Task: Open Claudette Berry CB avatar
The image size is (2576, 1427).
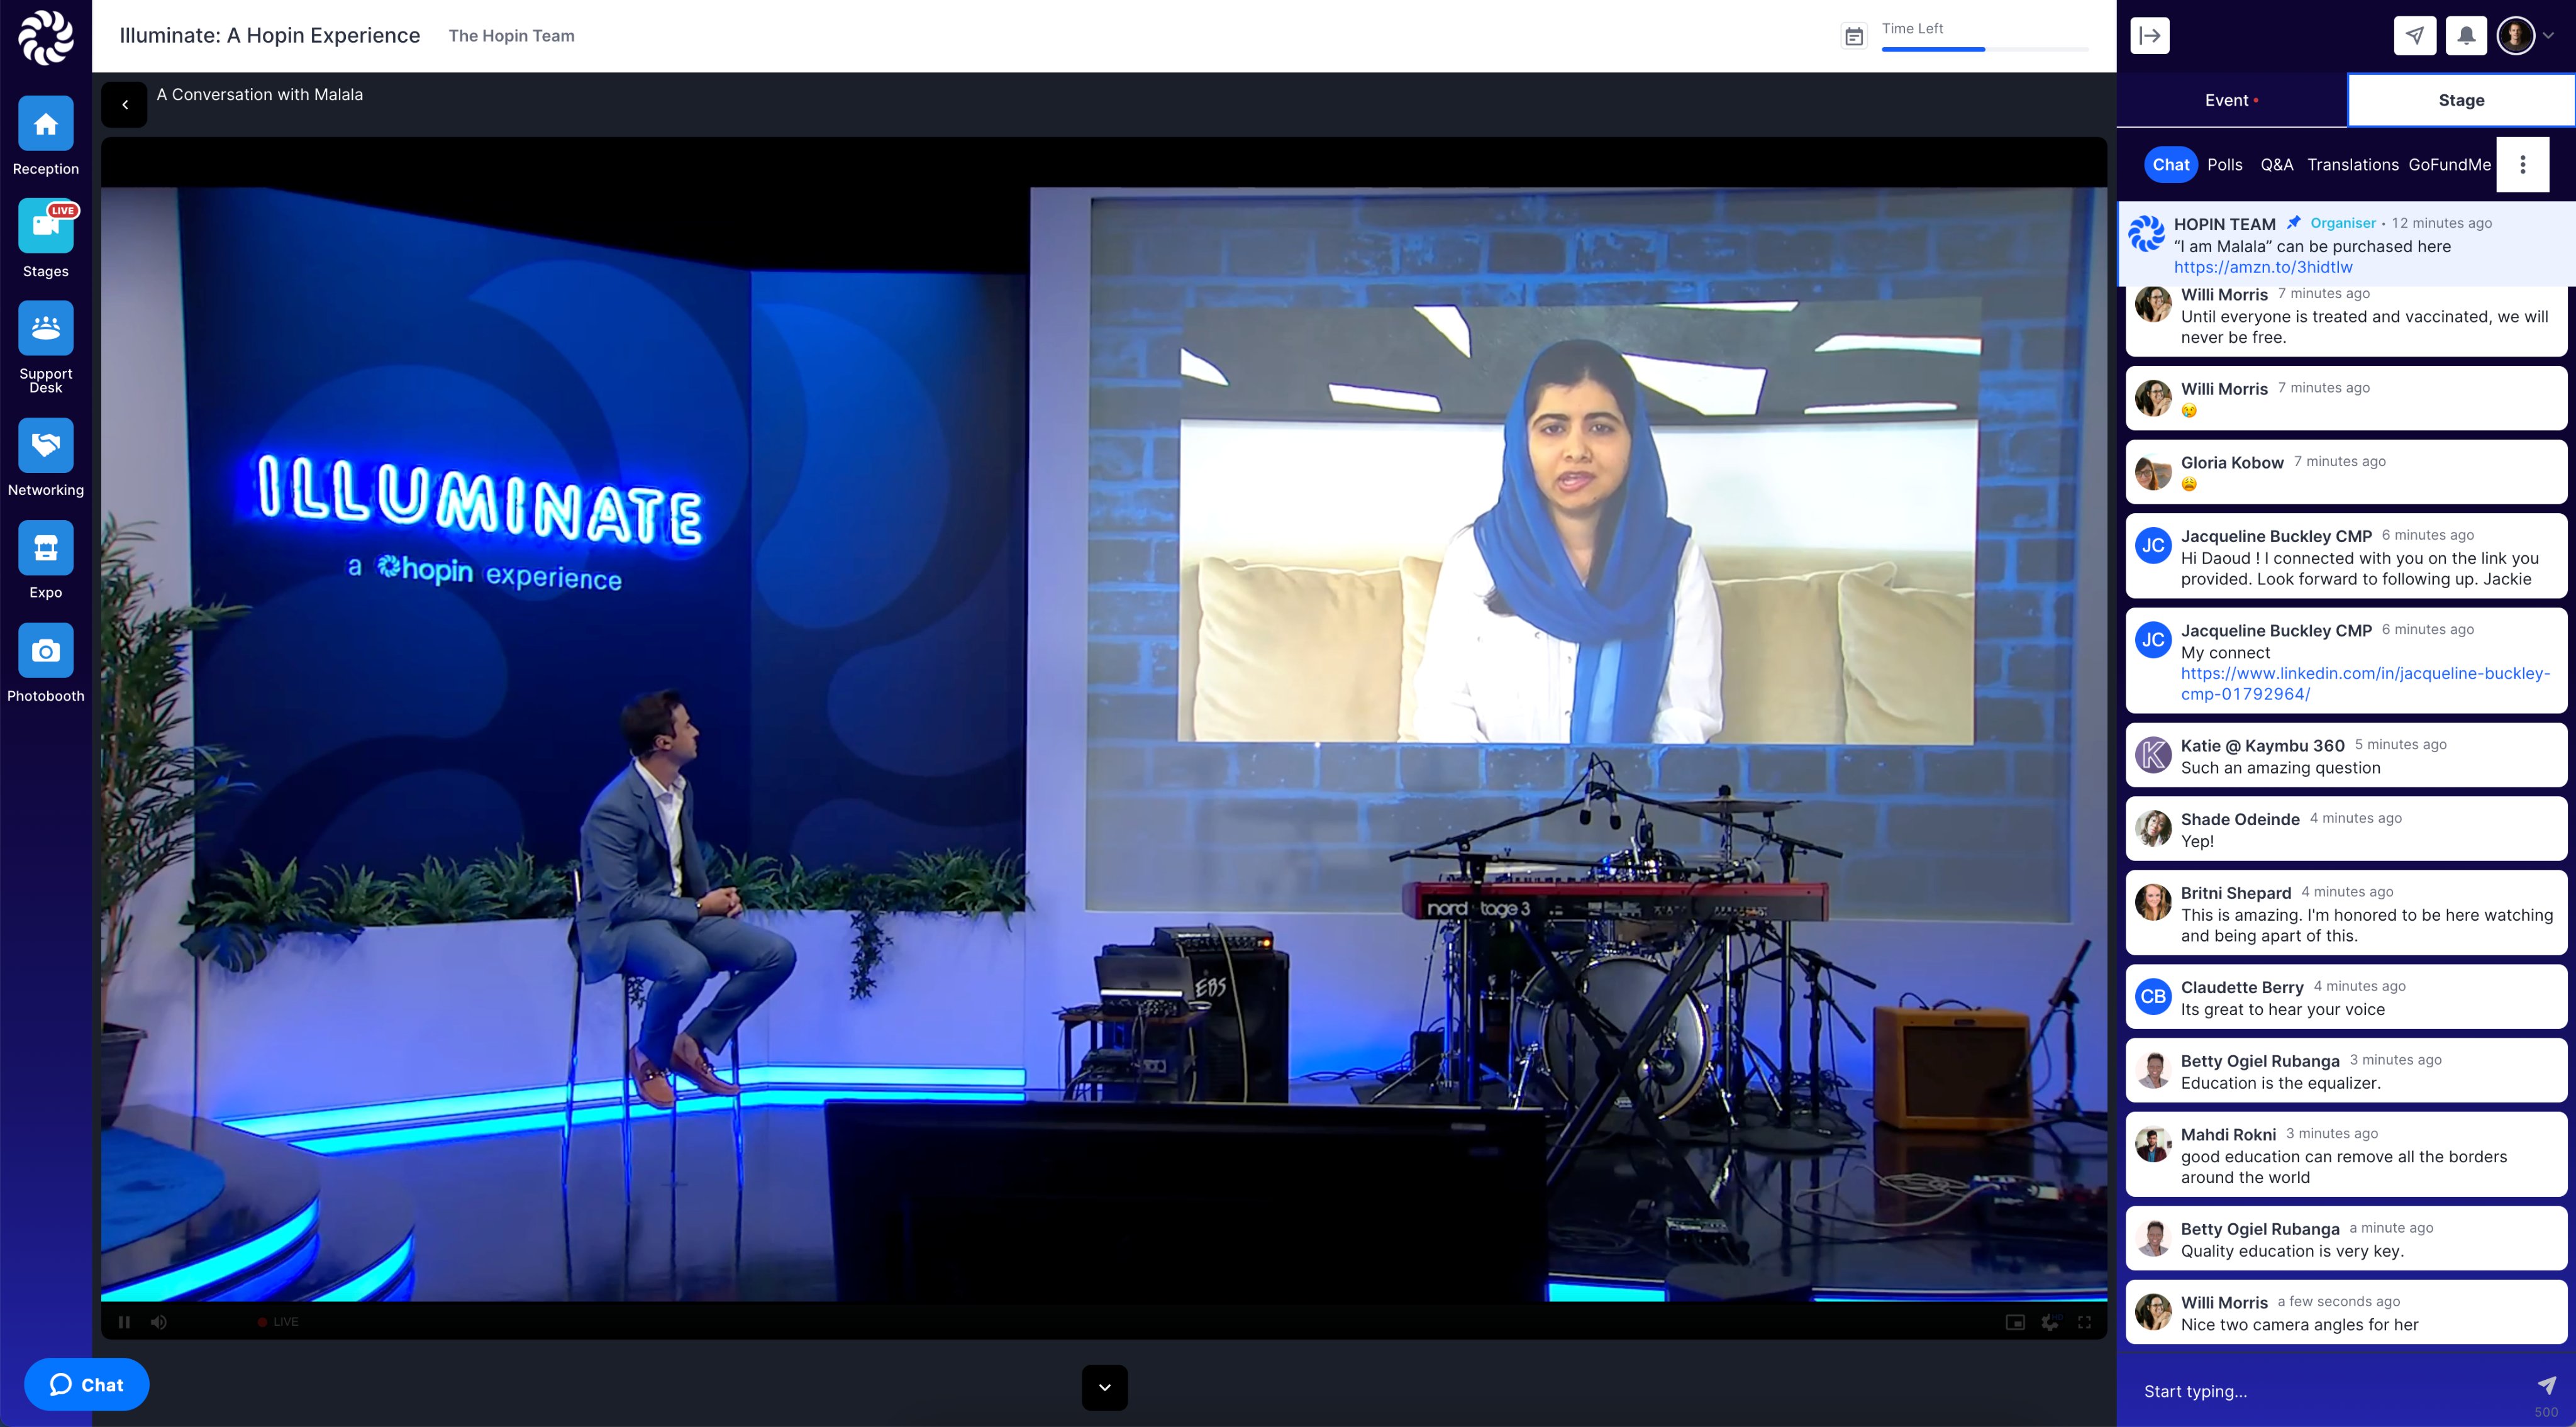Action: (2153, 996)
